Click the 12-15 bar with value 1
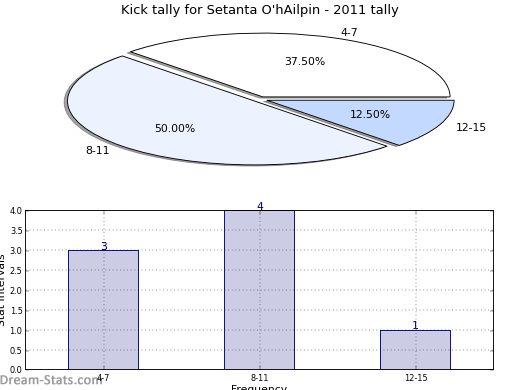The image size is (520, 390). (415, 350)
